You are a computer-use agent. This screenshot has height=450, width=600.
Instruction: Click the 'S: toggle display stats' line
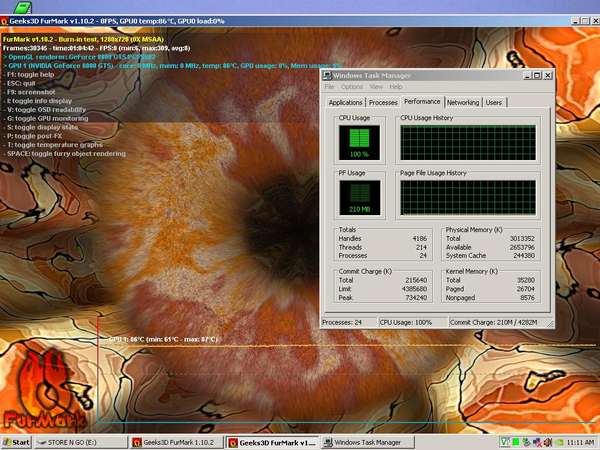(41, 127)
